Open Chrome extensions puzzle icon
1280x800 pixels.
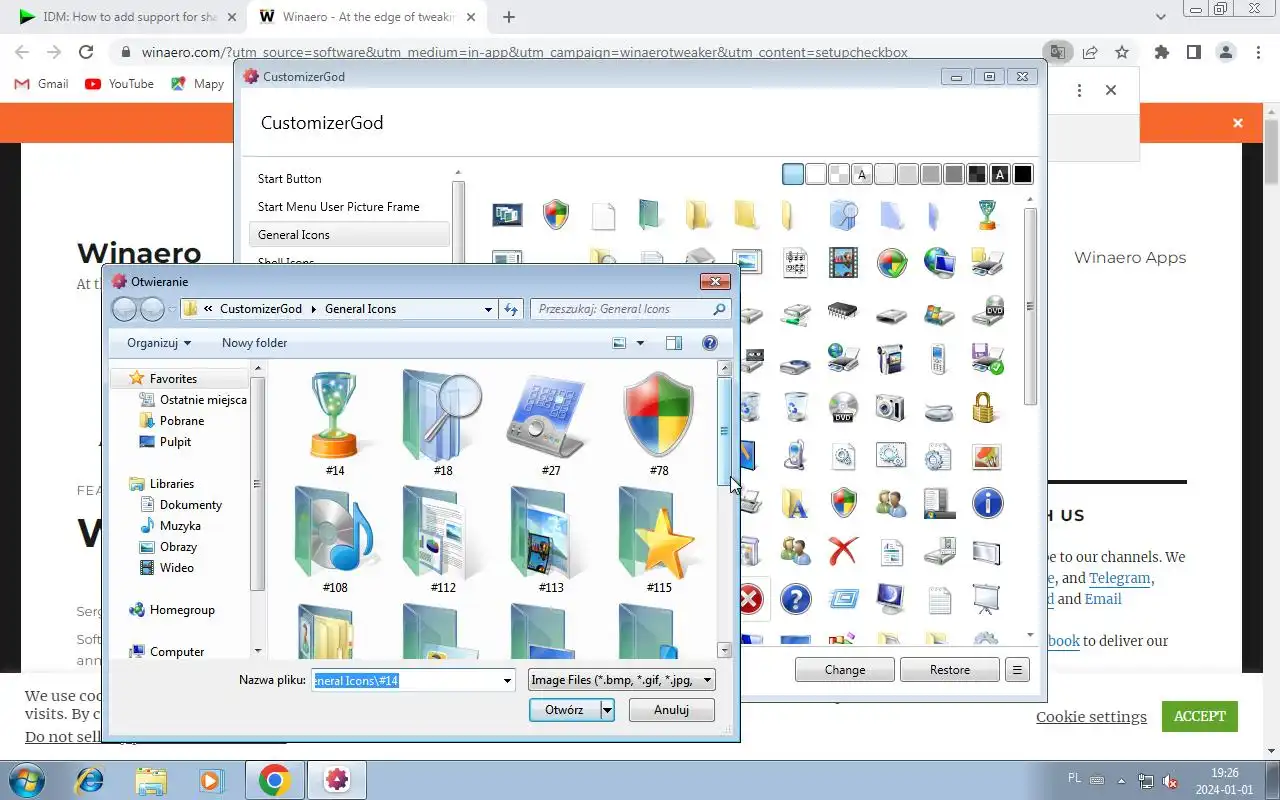tap(1161, 52)
